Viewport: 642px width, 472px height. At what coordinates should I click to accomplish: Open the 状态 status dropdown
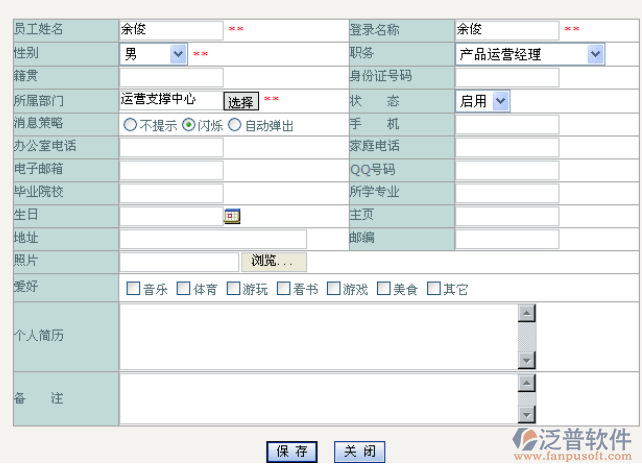500,101
